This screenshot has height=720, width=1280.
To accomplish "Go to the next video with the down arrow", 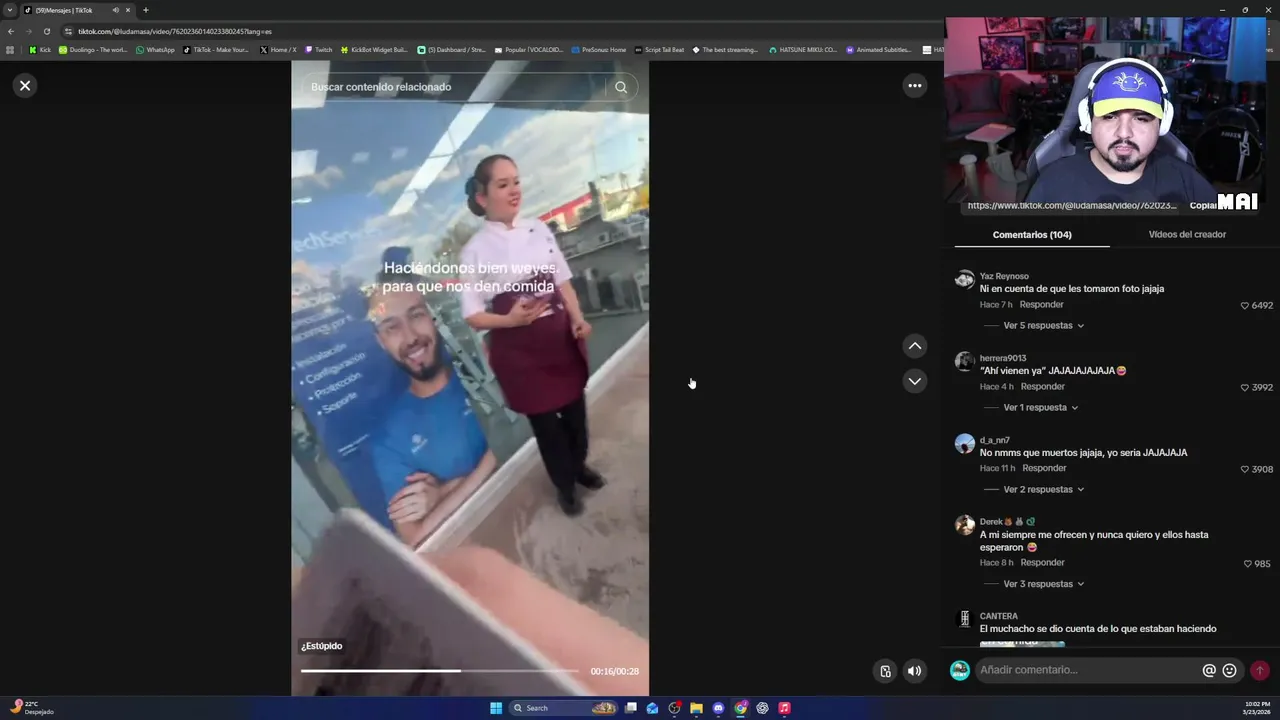I will 914,381.
